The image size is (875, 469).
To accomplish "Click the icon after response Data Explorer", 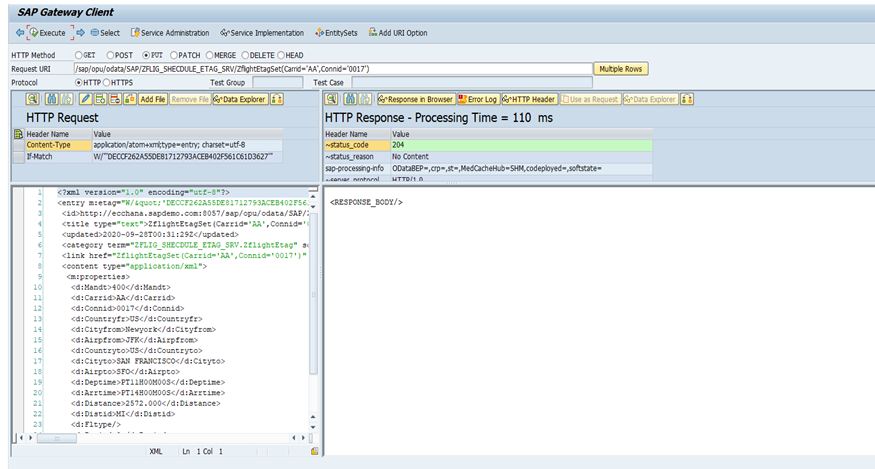I will pos(687,99).
